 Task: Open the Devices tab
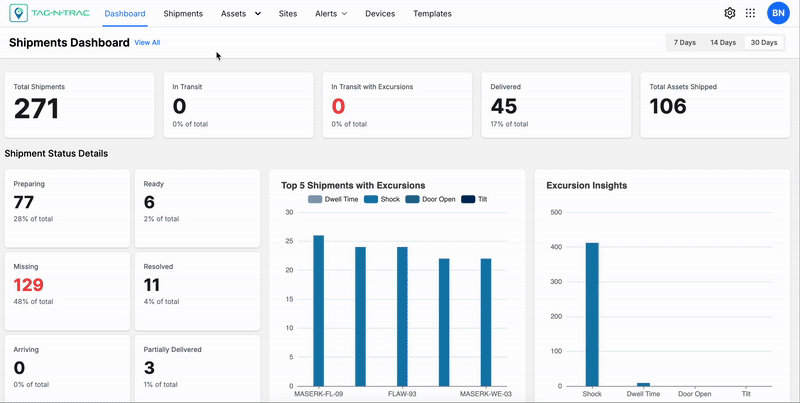tap(380, 14)
